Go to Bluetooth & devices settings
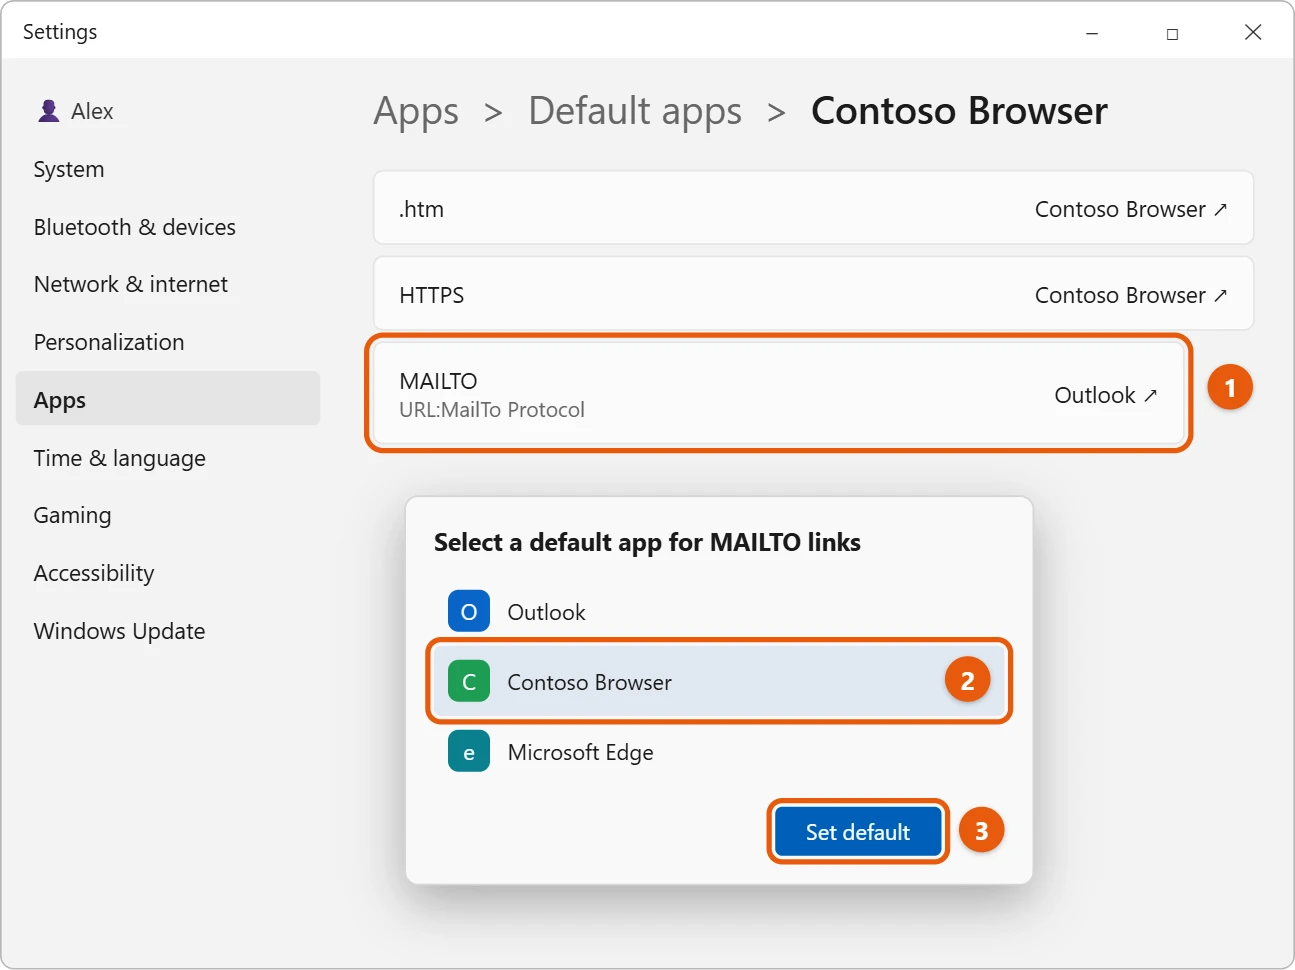This screenshot has height=970, width=1295. coord(135,227)
